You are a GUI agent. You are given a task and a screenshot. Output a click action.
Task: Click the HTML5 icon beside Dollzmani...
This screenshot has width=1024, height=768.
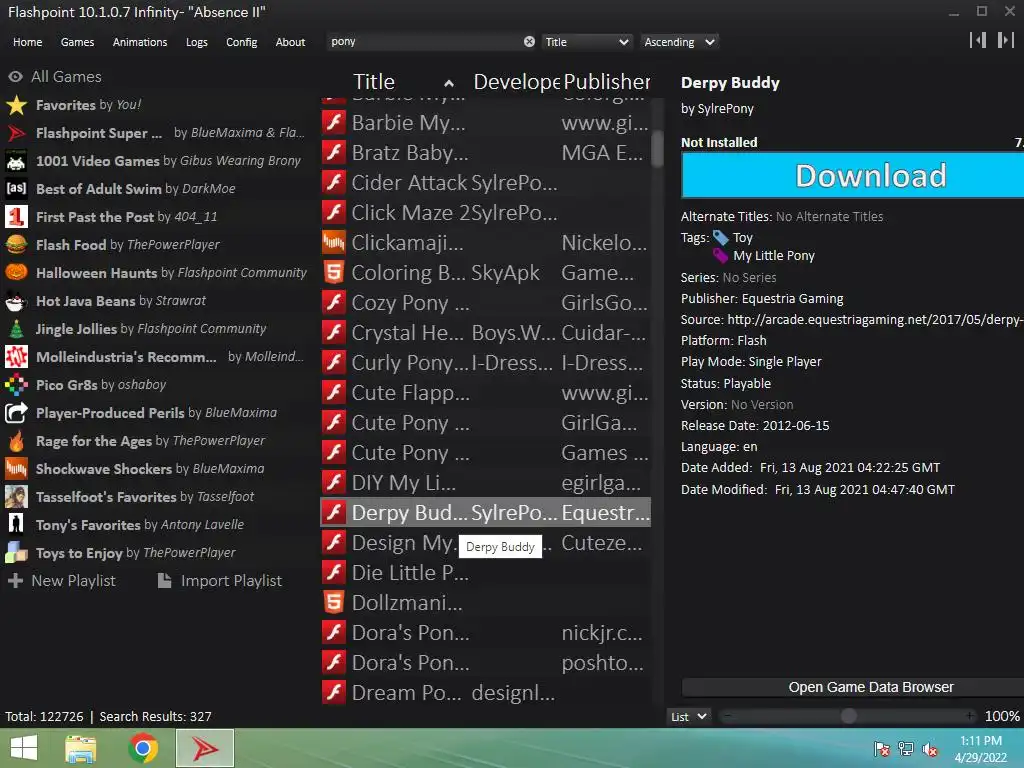click(334, 603)
